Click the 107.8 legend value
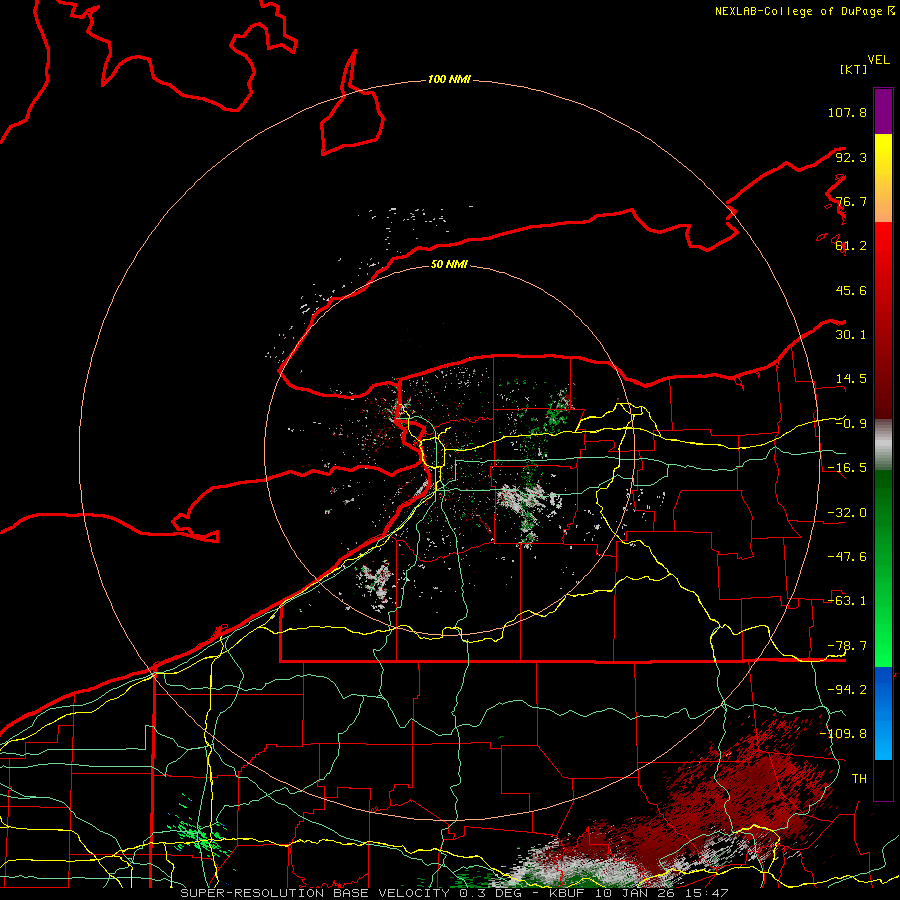Image resolution: width=900 pixels, height=900 pixels. click(847, 112)
